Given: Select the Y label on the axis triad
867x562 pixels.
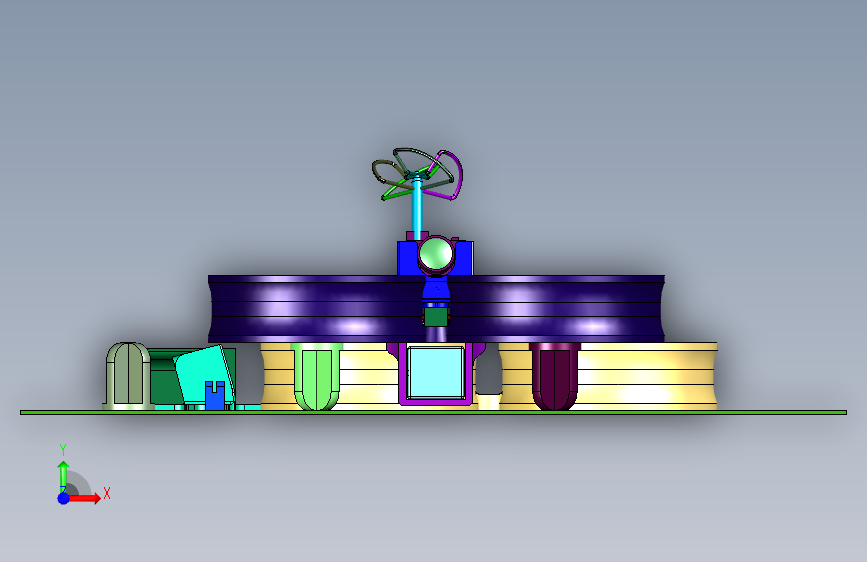Looking at the screenshot, I should (63, 450).
